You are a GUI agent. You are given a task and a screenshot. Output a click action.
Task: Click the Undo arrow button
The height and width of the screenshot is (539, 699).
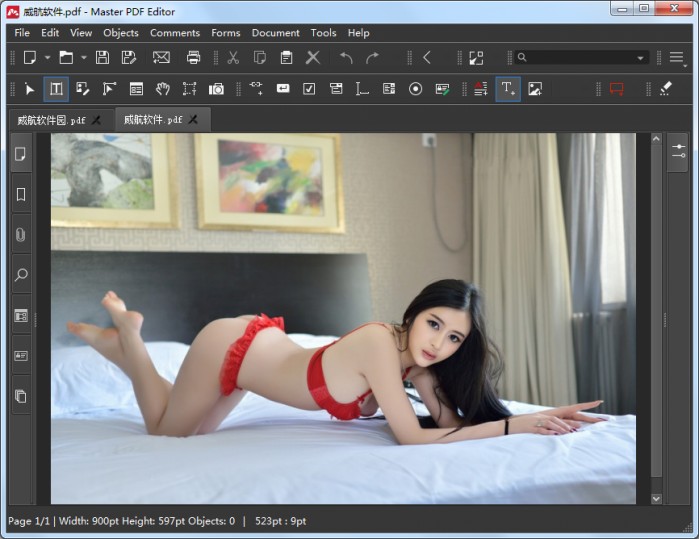click(346, 58)
